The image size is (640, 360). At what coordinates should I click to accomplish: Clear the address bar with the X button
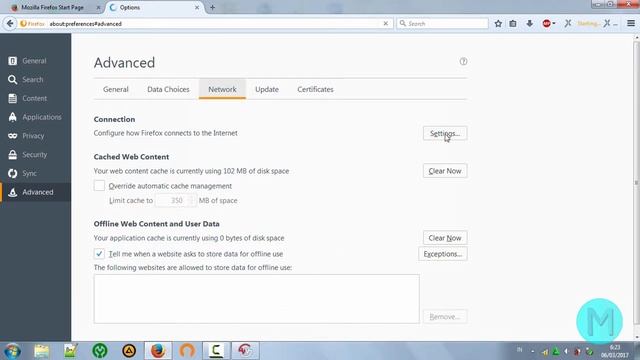(x=386, y=24)
